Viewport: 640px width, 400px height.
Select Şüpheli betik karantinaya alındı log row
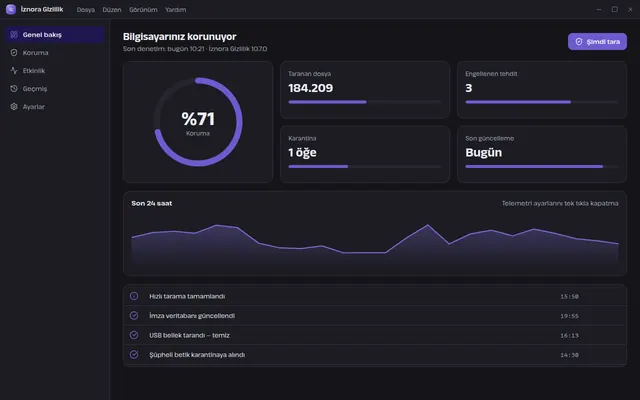click(375, 355)
